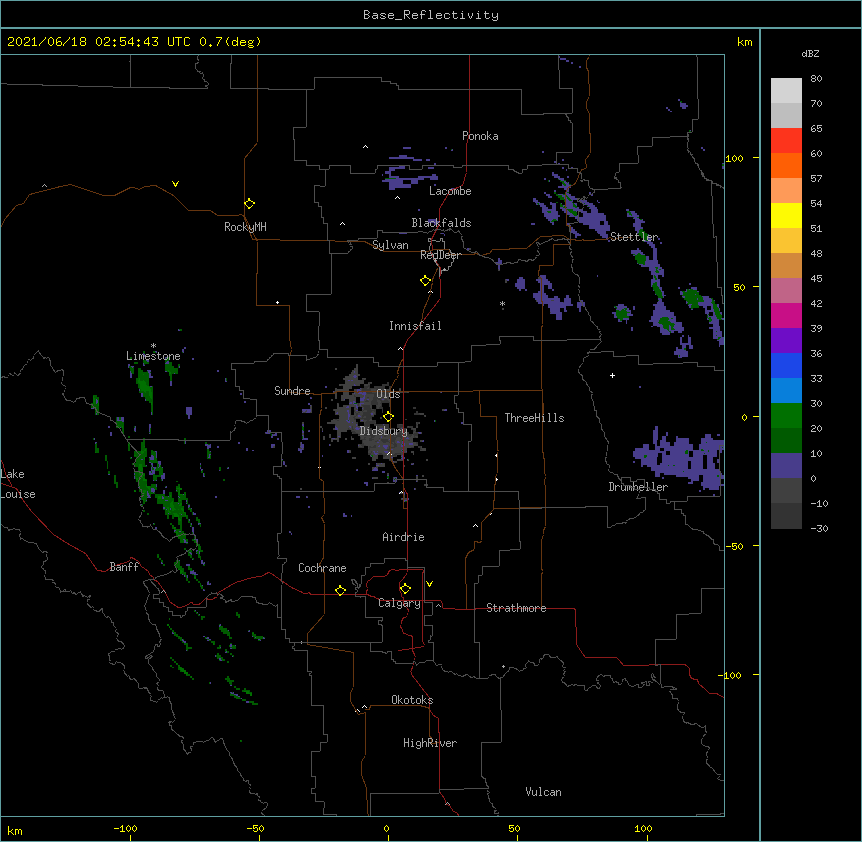Screen dimensions: 862x842
Task: Click the Stettler label
Action: point(634,237)
